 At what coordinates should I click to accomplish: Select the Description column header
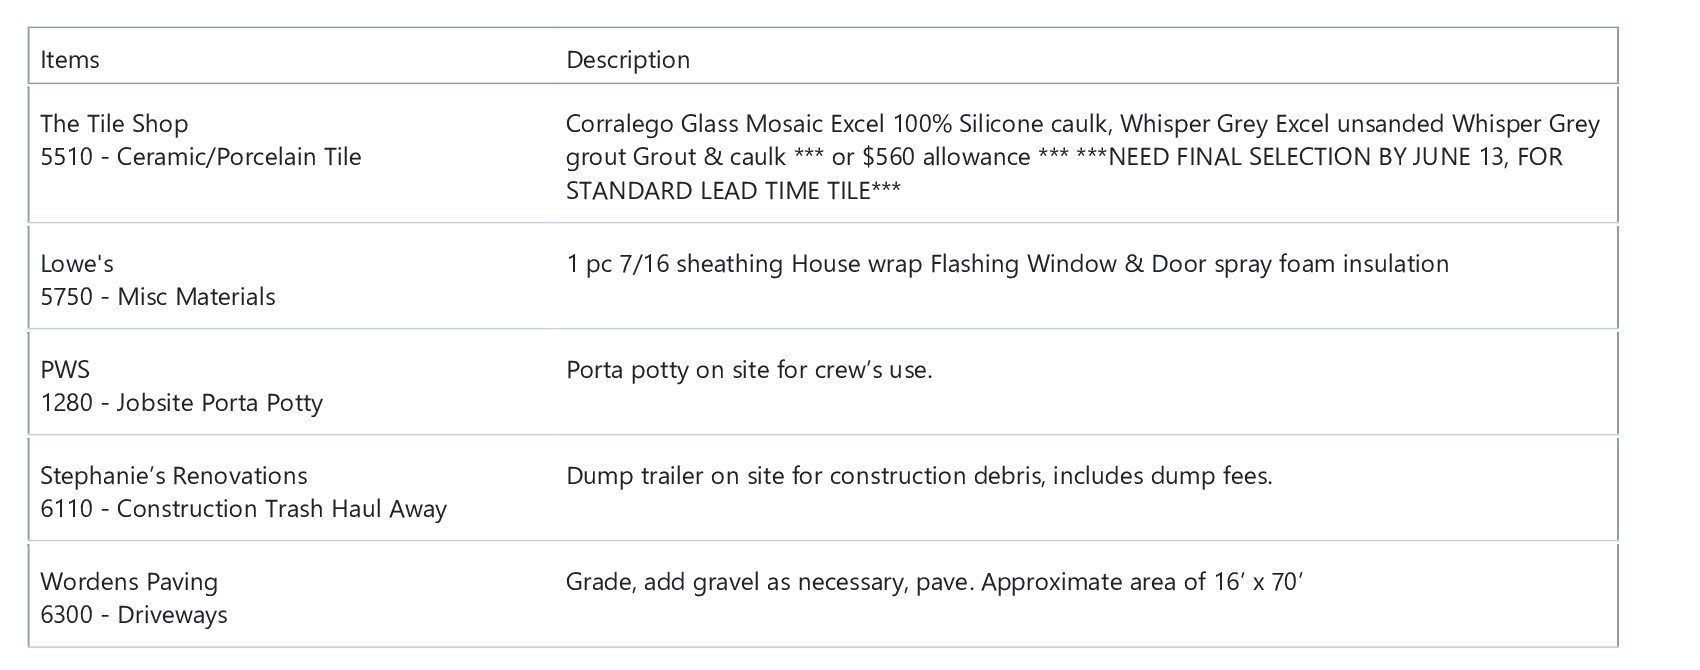(628, 60)
